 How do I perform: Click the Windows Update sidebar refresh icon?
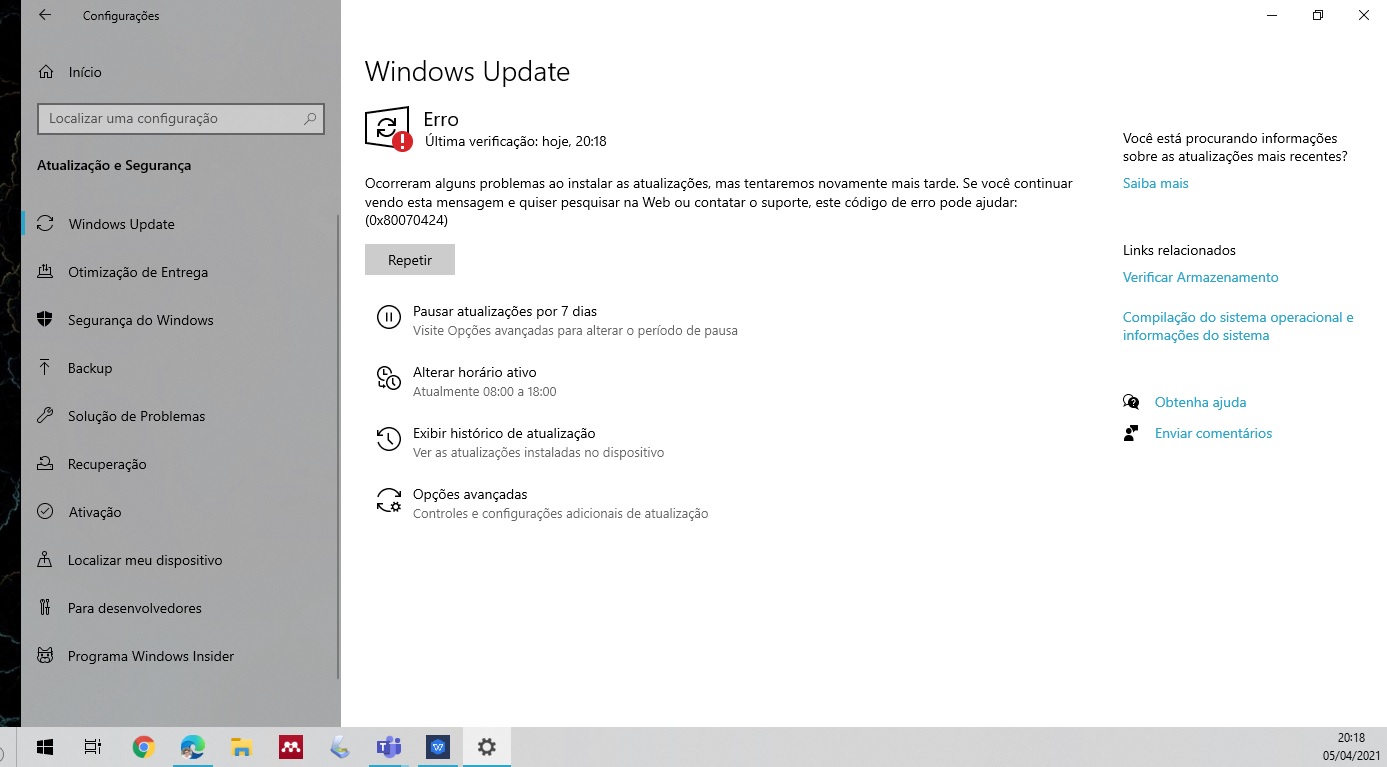pos(45,224)
